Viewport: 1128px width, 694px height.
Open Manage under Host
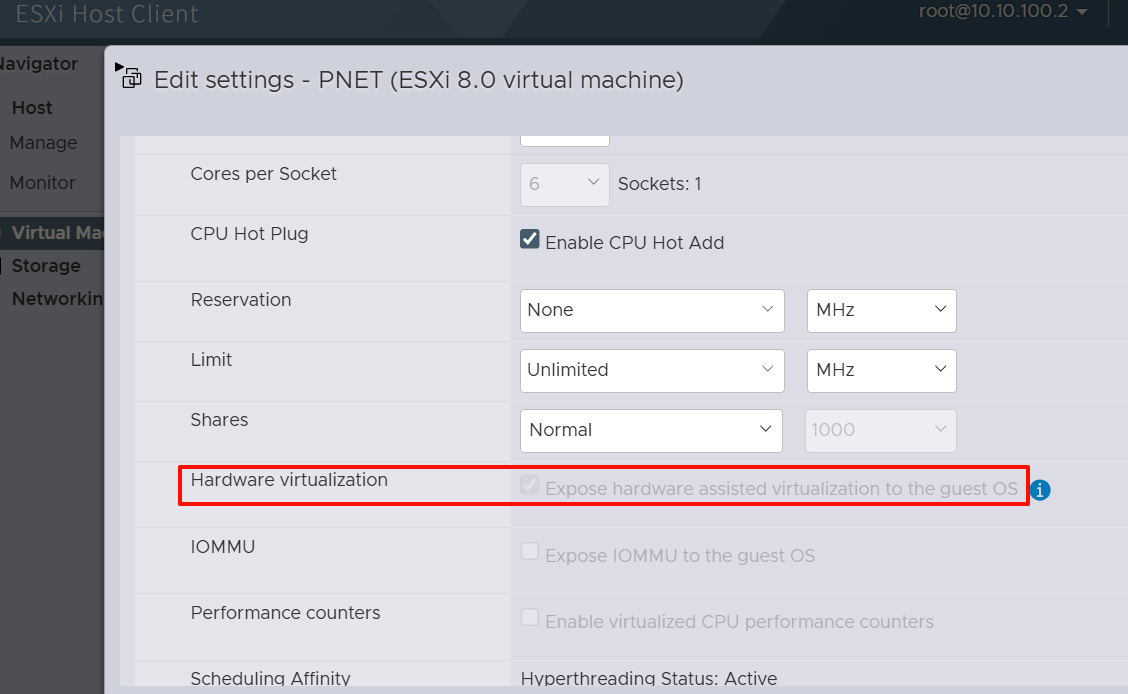coord(43,143)
